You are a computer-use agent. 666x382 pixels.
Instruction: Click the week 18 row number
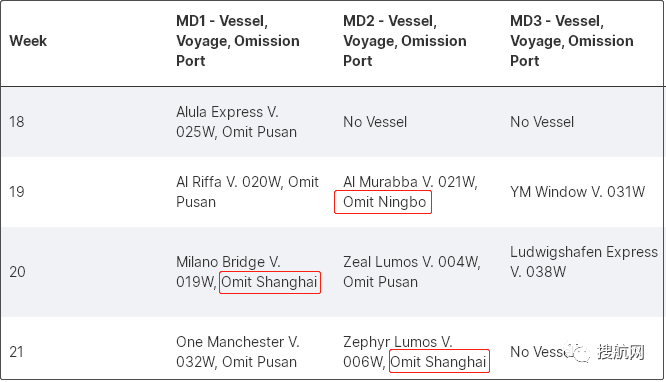[17, 122]
